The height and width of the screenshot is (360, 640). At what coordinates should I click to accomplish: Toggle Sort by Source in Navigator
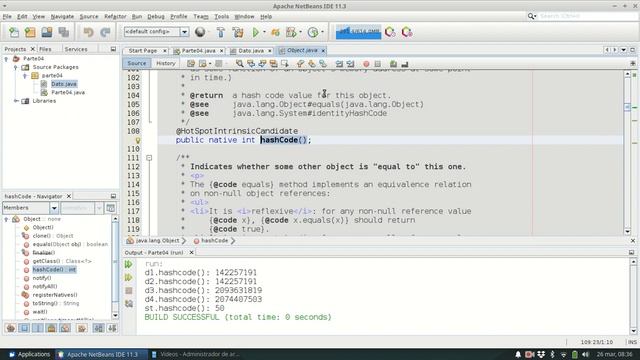click(x=112, y=328)
